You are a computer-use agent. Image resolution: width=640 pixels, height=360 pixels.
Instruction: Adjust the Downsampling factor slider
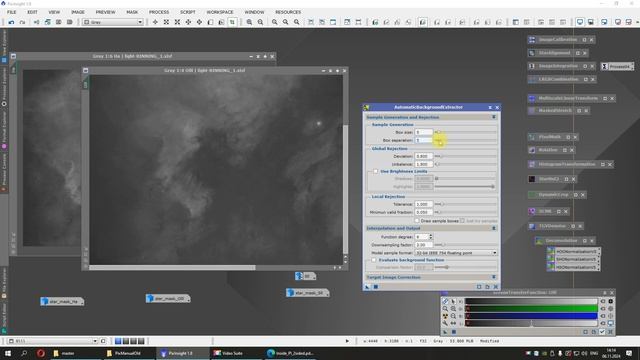pyautogui.click(x=466, y=244)
